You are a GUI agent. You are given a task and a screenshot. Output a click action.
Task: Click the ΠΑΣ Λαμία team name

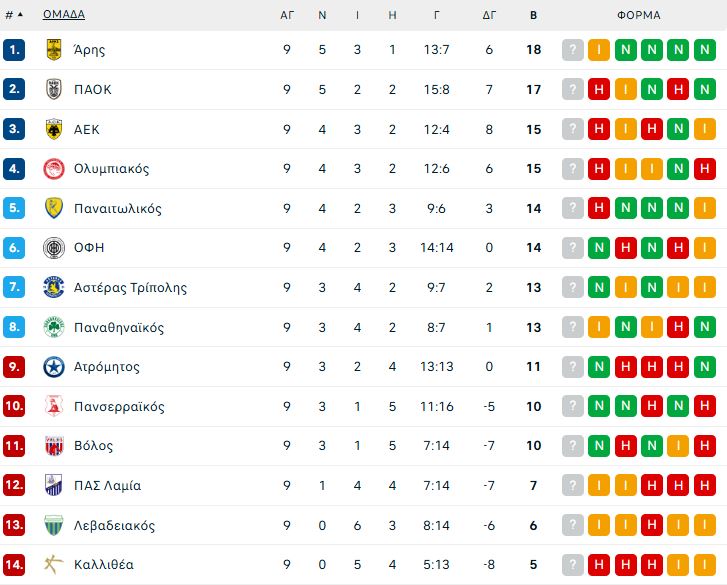click(107, 486)
